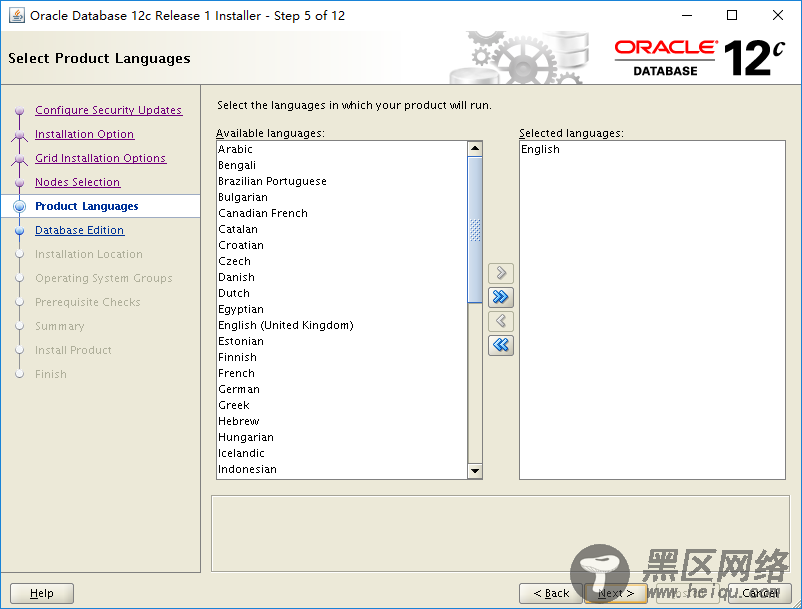
Task: Jump to the Nodes Selection step
Action: pos(77,182)
